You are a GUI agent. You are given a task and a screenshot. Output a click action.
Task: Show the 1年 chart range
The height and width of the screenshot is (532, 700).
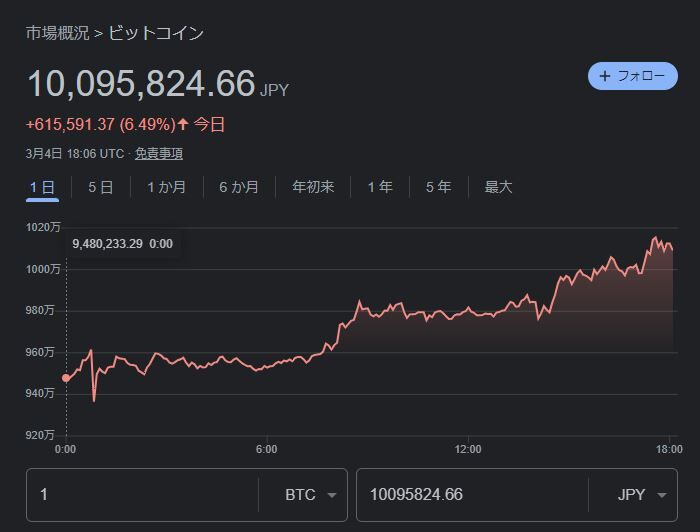click(380, 187)
